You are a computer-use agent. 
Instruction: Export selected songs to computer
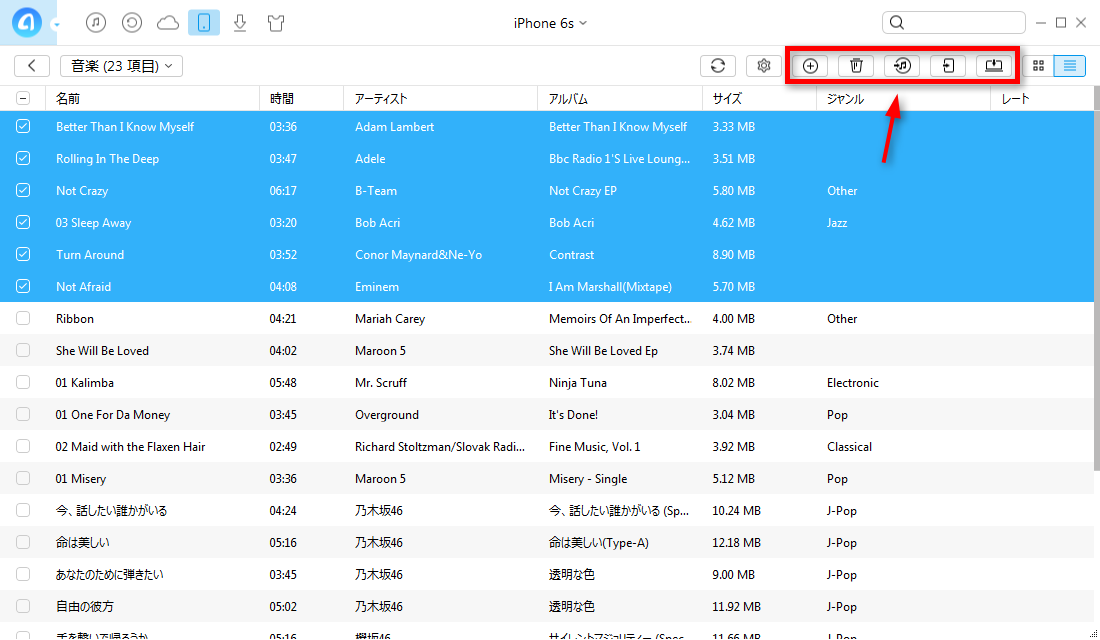pyautogui.click(x=994, y=66)
